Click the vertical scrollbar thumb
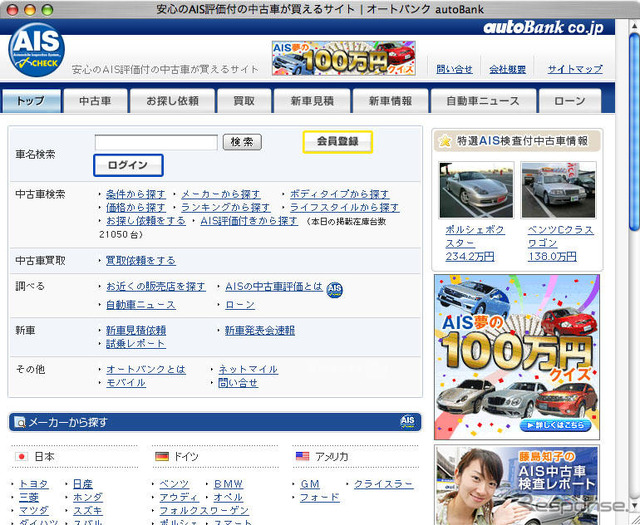This screenshot has width=640, height=525. coord(634,131)
